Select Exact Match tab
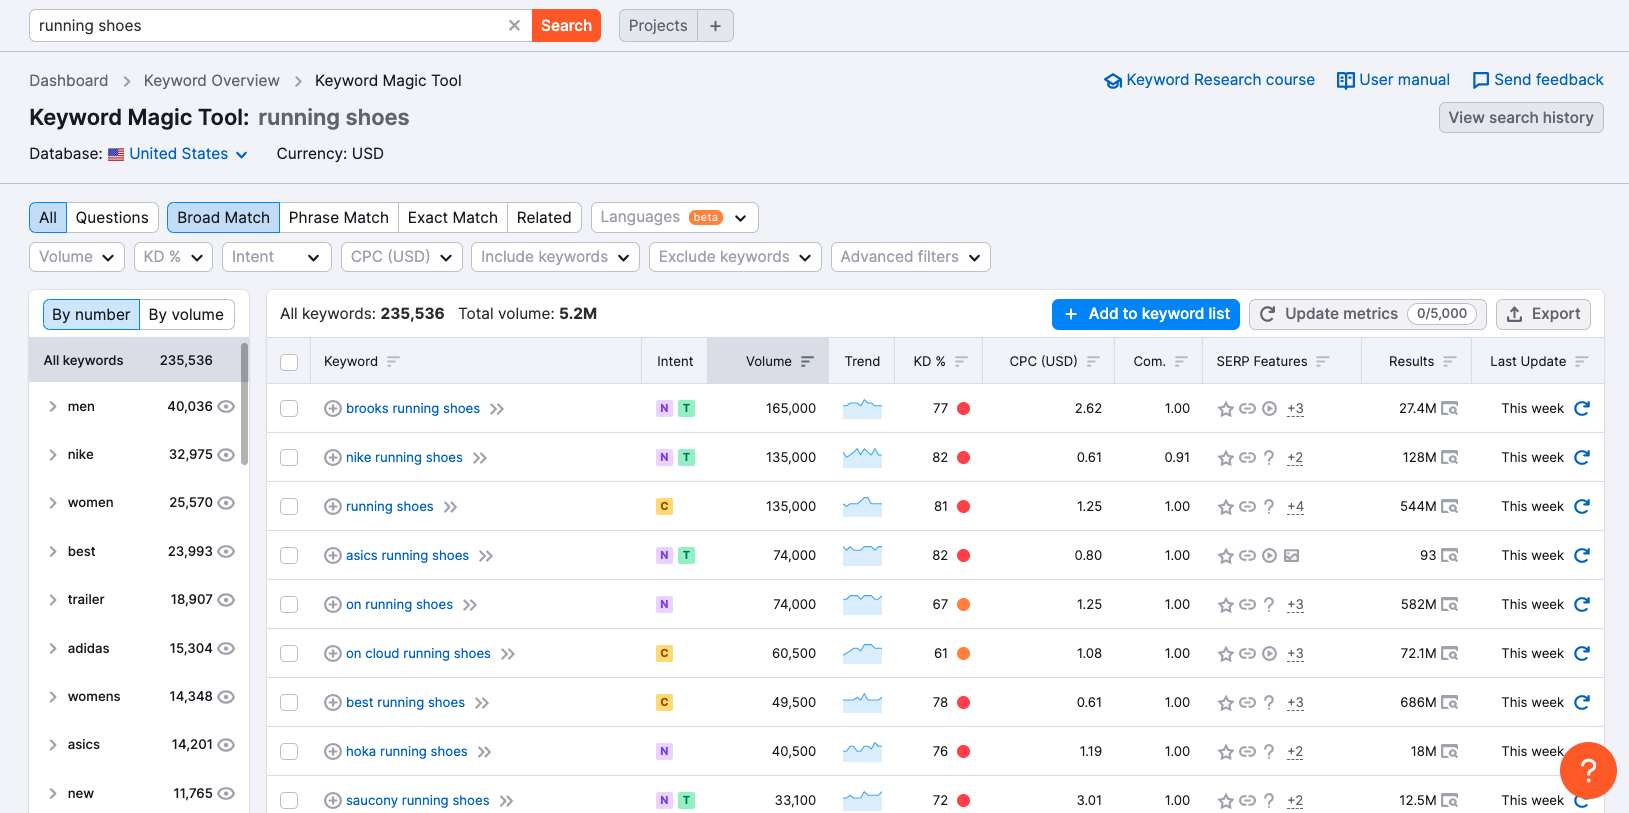The height and width of the screenshot is (813, 1629). 452,217
